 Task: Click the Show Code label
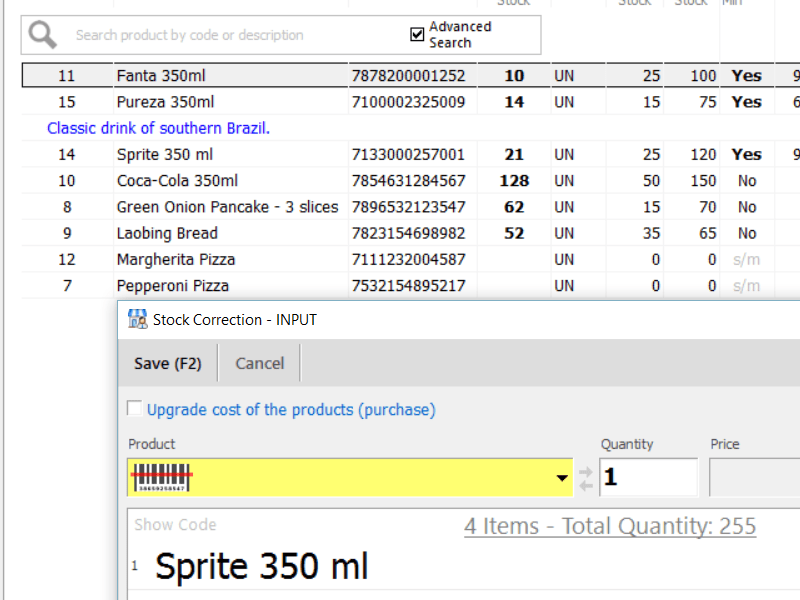175,525
